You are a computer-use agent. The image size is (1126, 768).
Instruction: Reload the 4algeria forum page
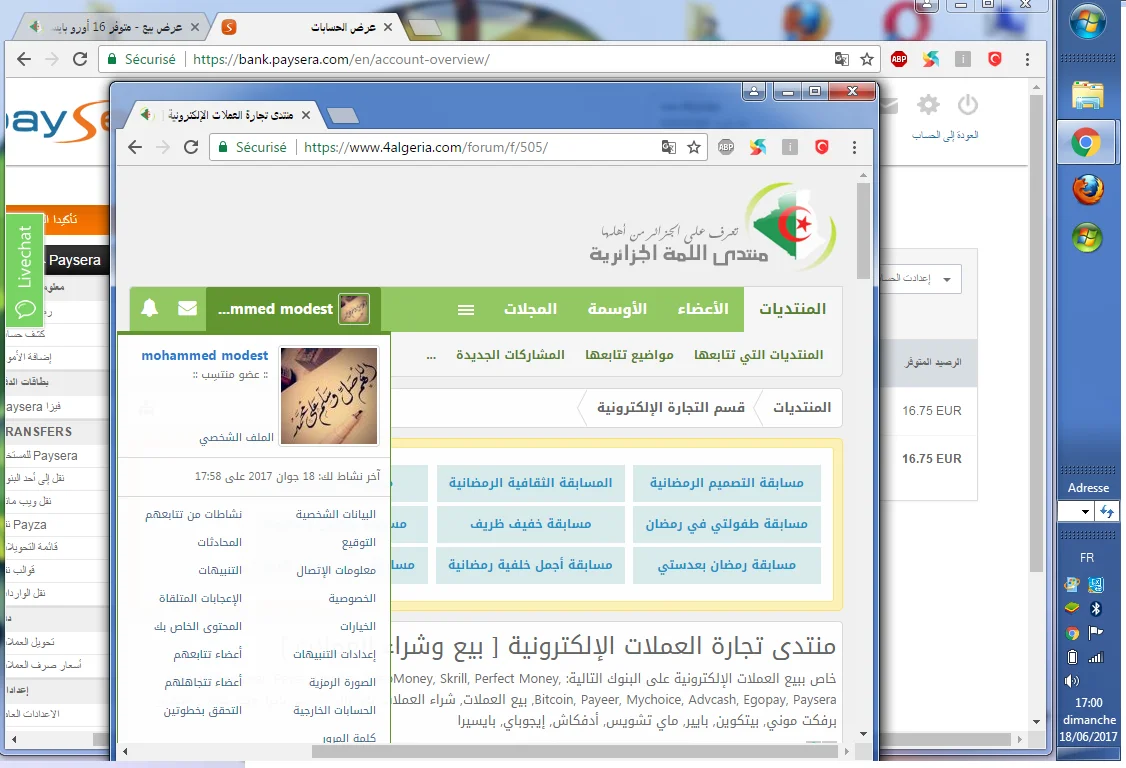(191, 147)
